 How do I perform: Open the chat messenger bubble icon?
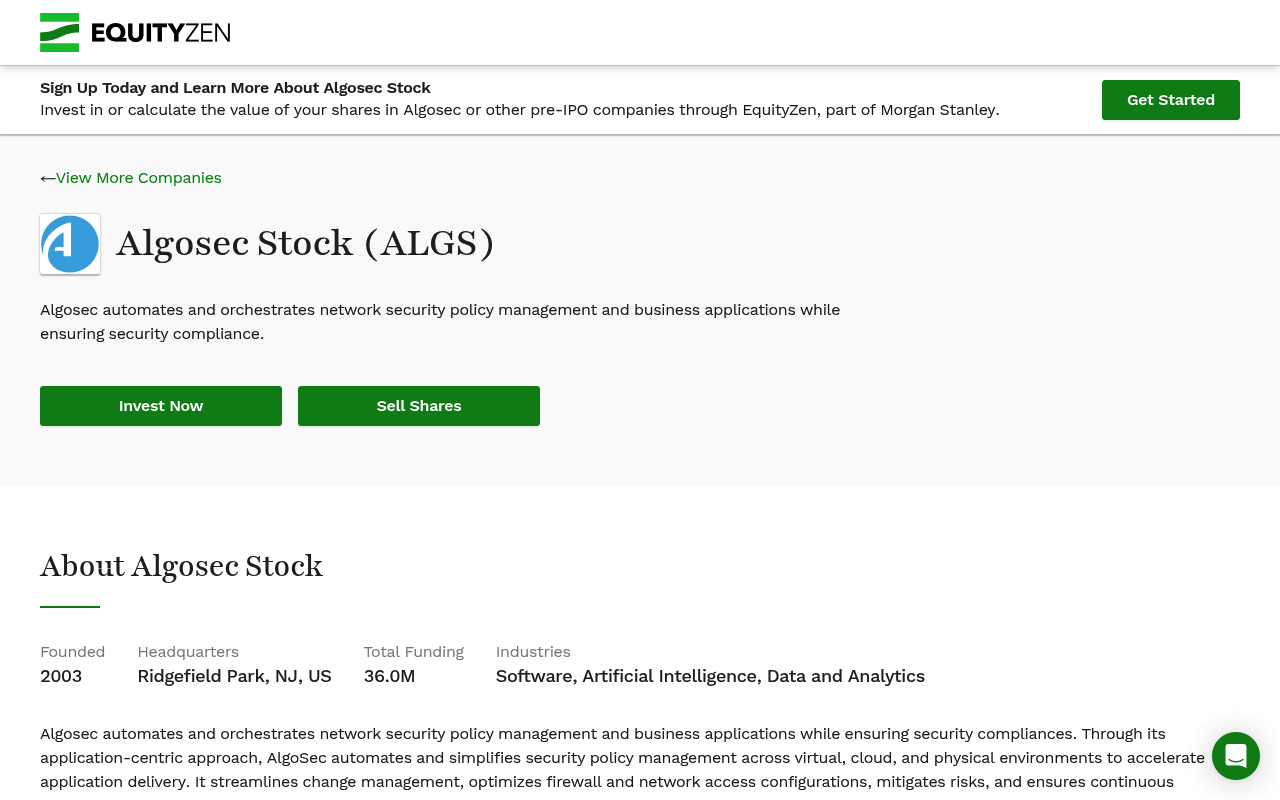coord(1236,756)
